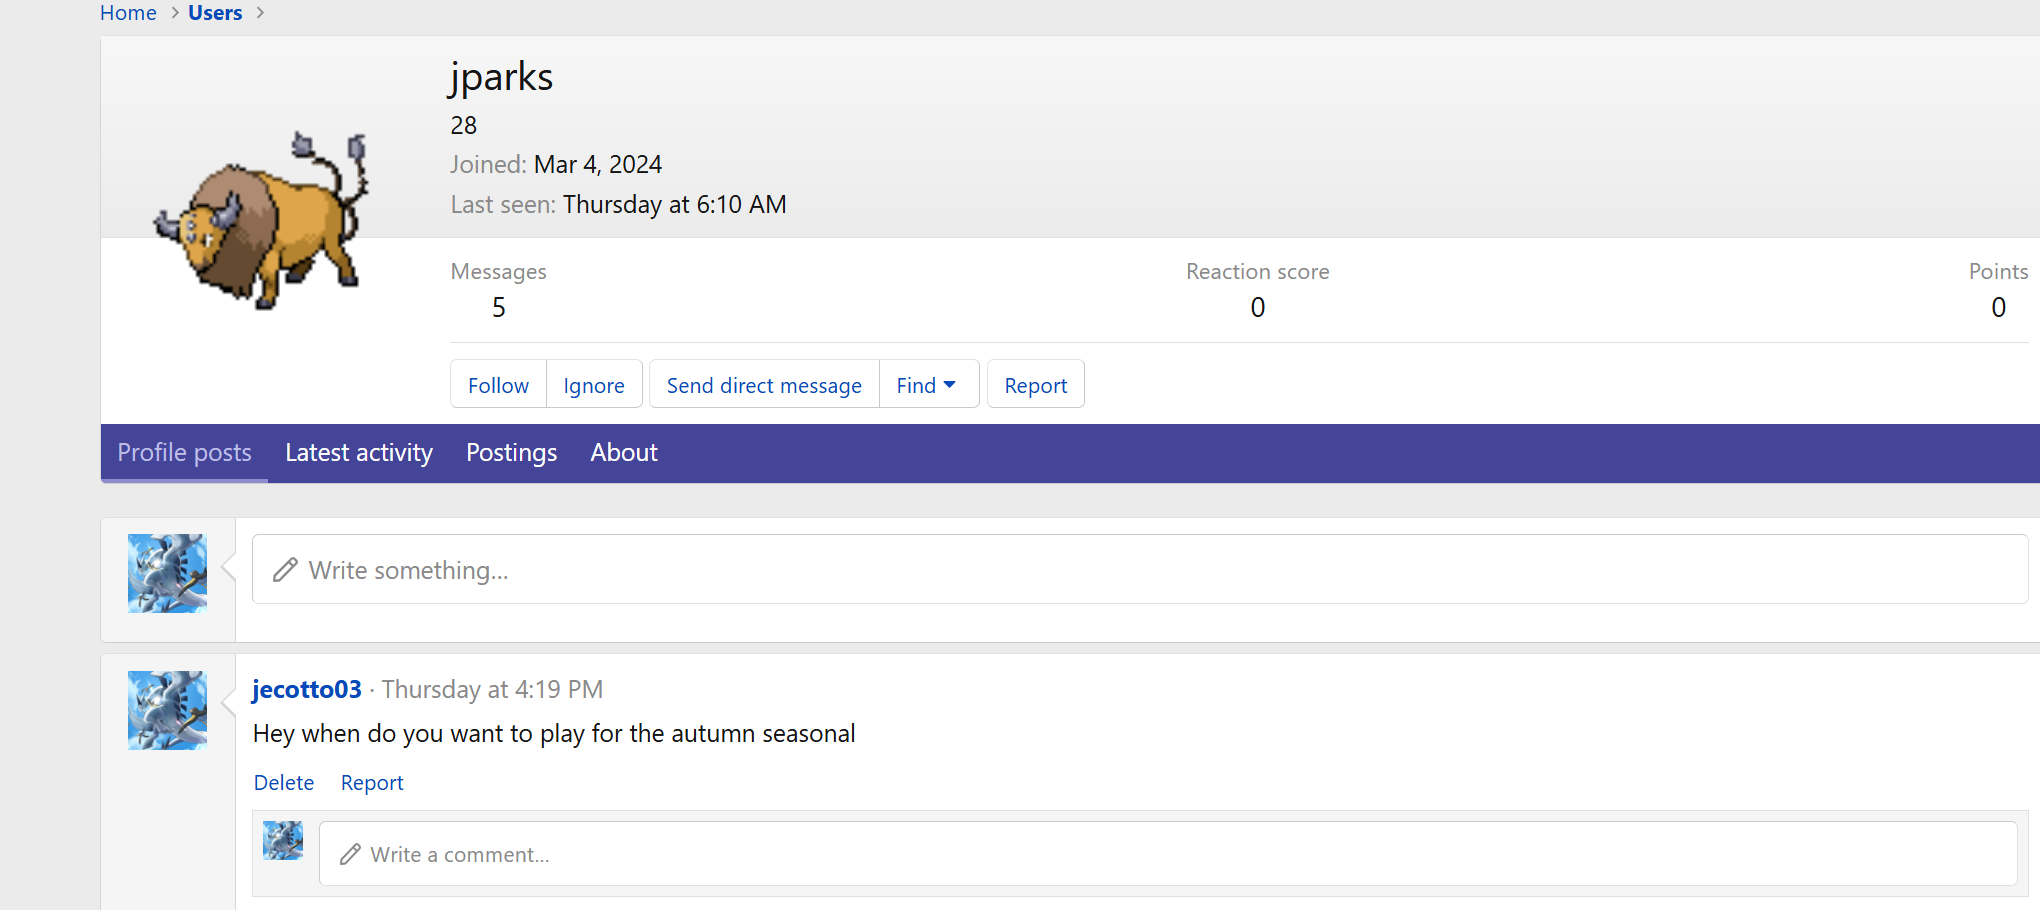This screenshot has height=910, width=2040.
Task: Click the avatar beside Write something box
Action: (167, 573)
